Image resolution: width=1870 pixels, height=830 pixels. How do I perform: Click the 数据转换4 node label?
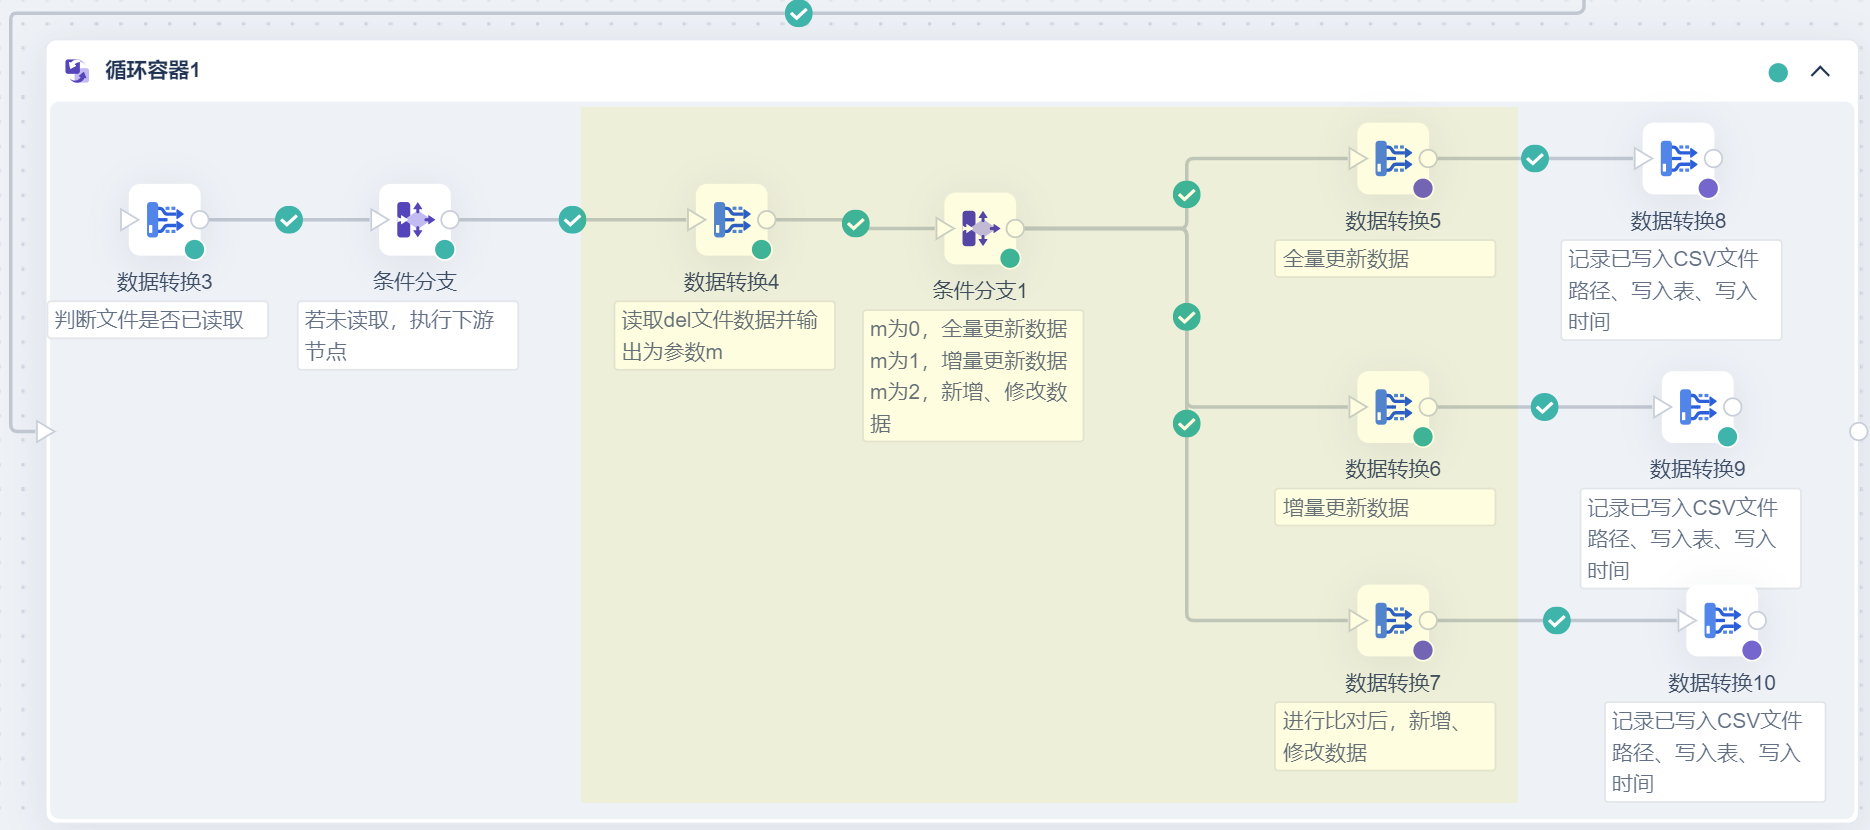tap(732, 282)
